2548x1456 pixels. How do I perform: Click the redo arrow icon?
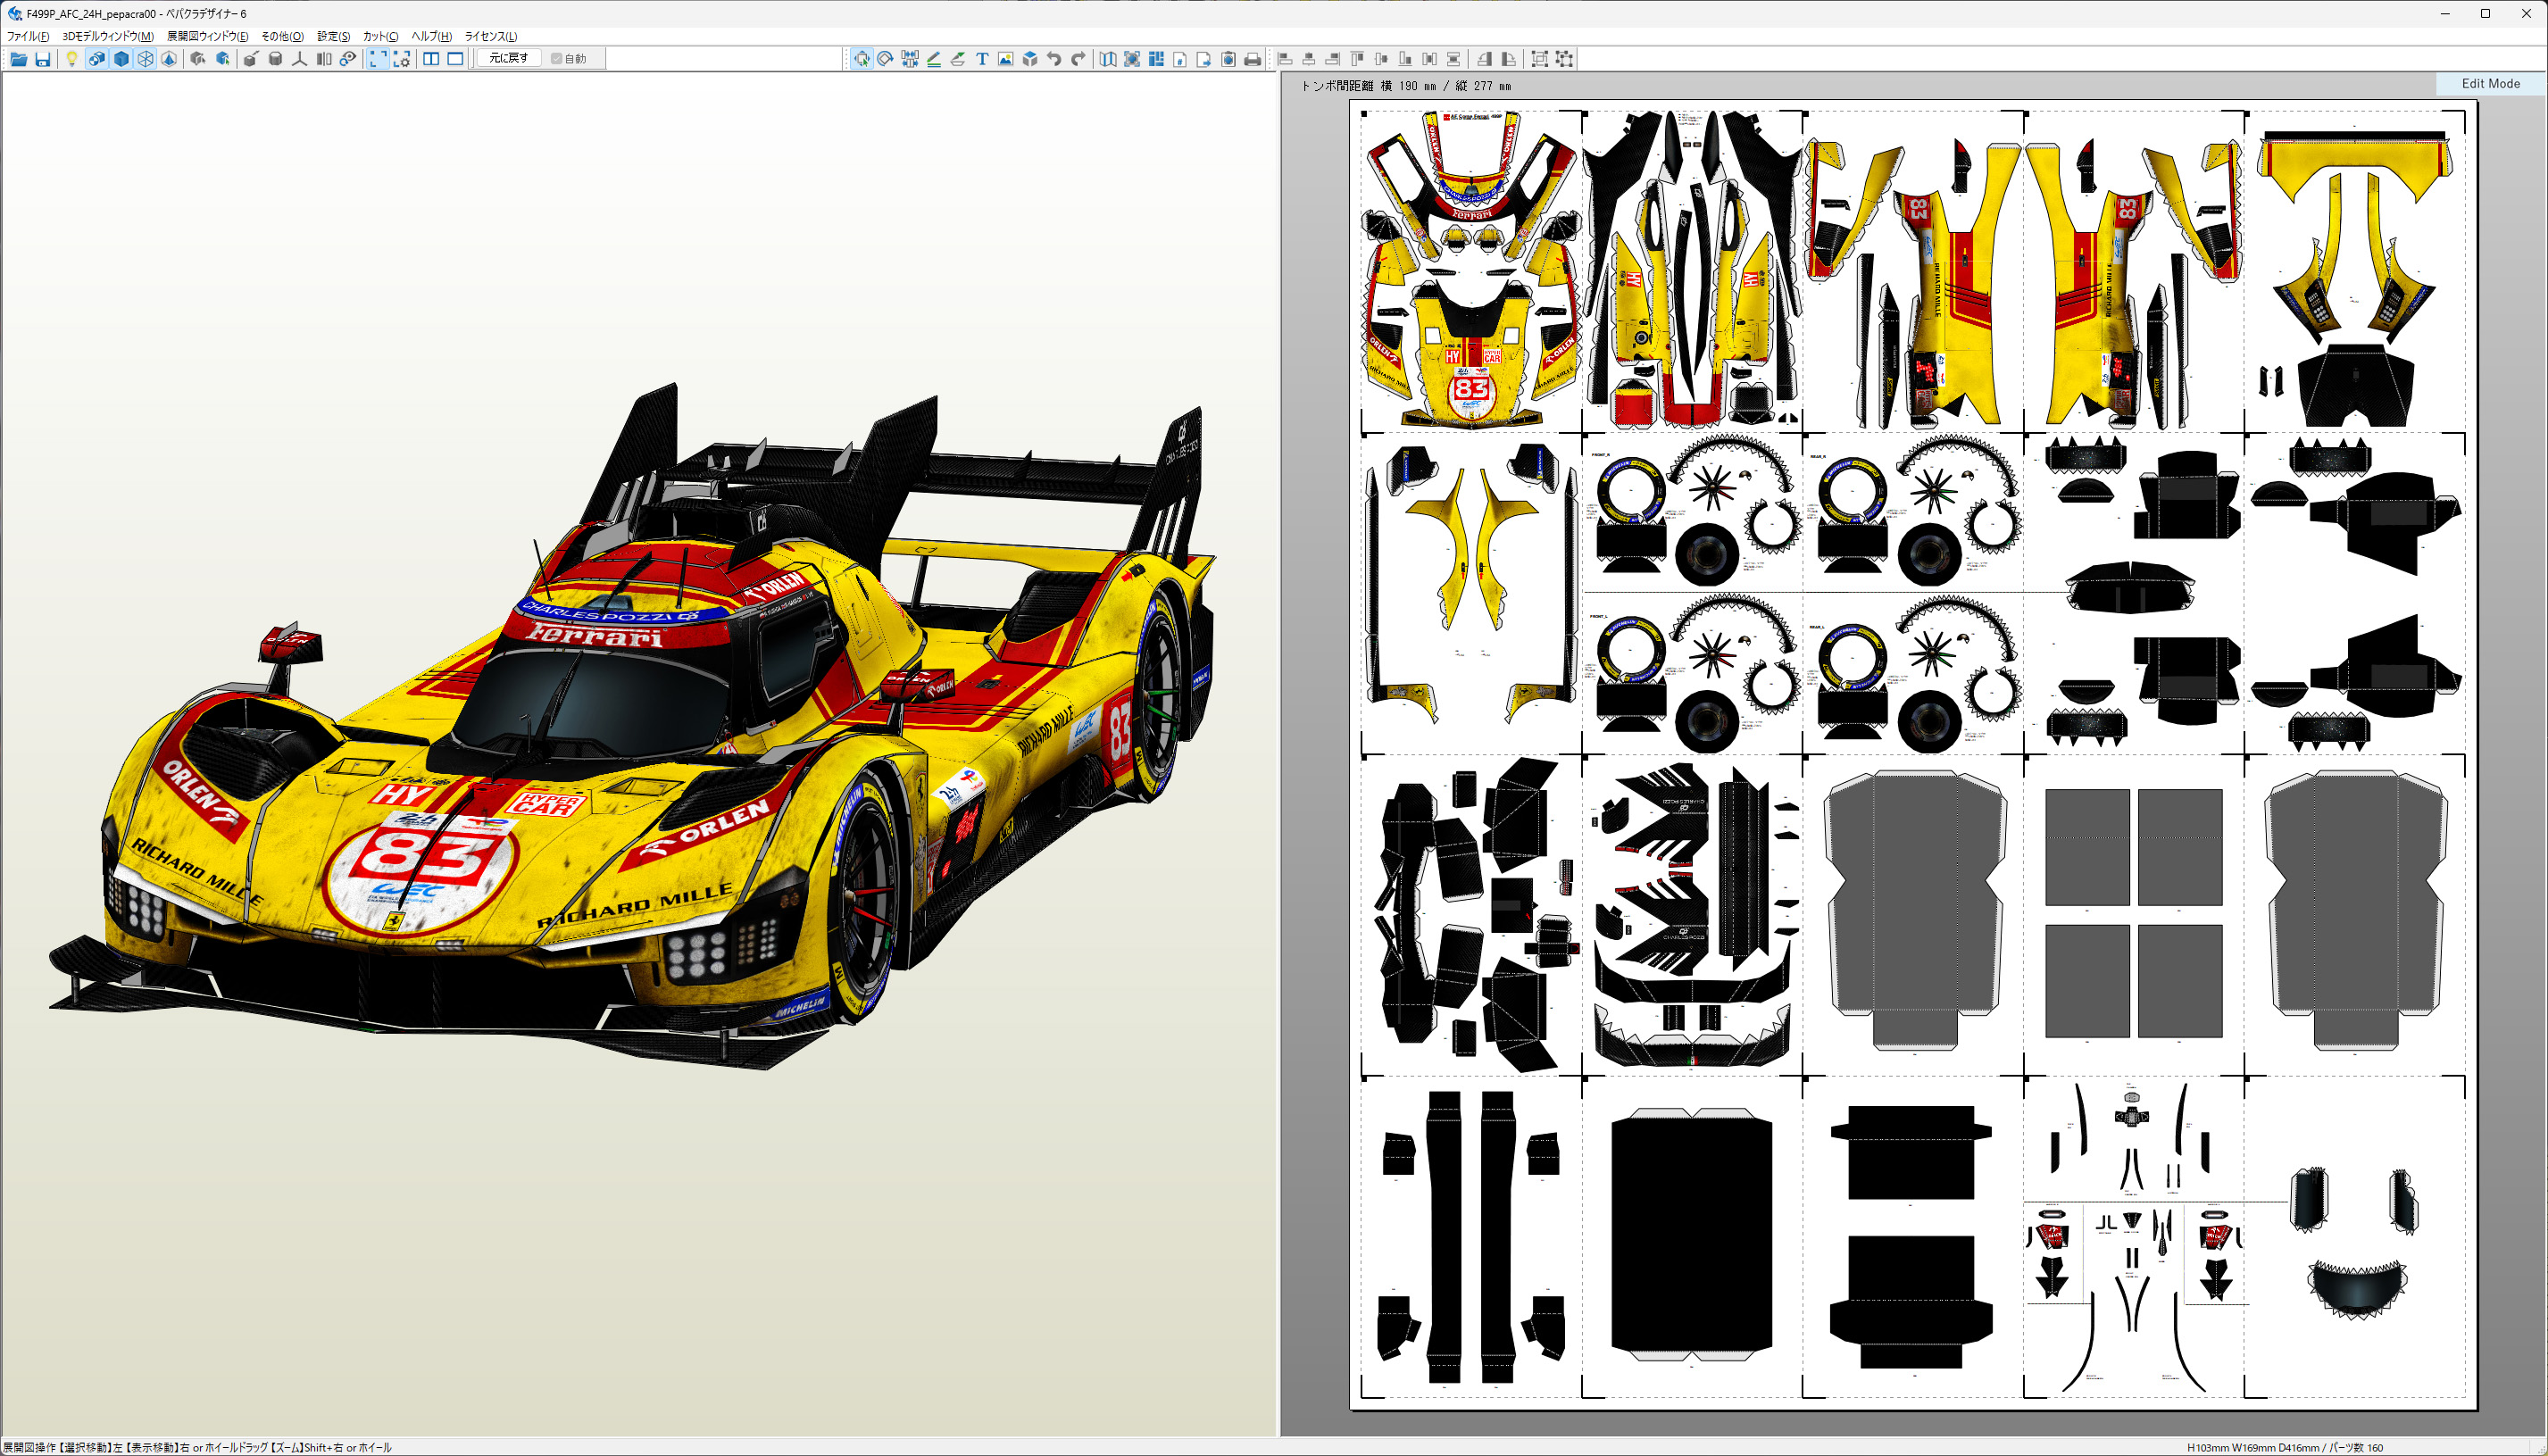click(x=1078, y=59)
